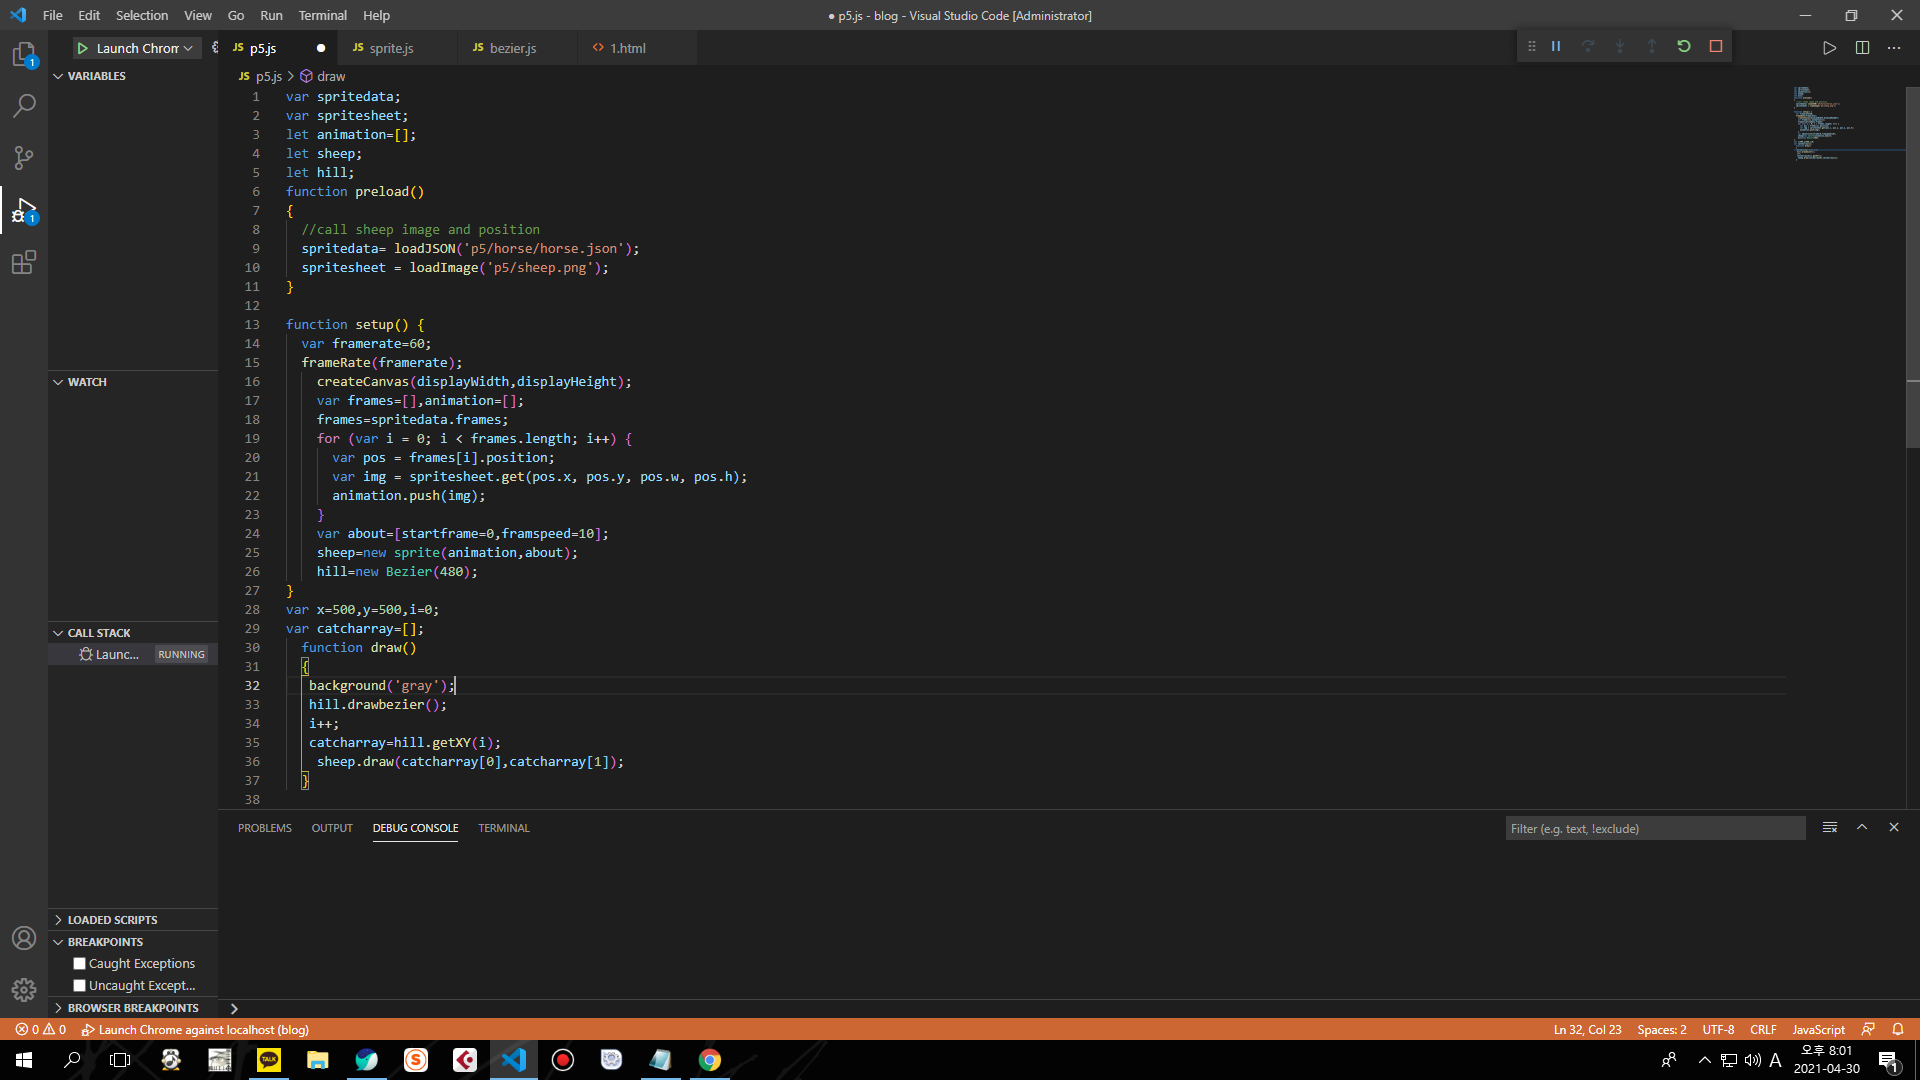
Task: Collapse the Variables section
Action: coord(96,76)
